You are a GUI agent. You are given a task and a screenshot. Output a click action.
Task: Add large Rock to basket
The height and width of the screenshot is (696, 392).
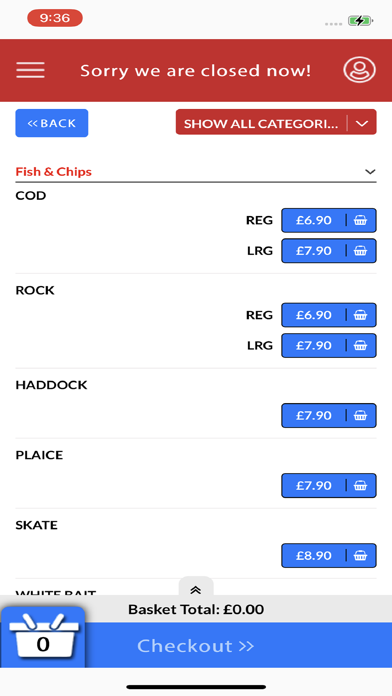[329, 345]
